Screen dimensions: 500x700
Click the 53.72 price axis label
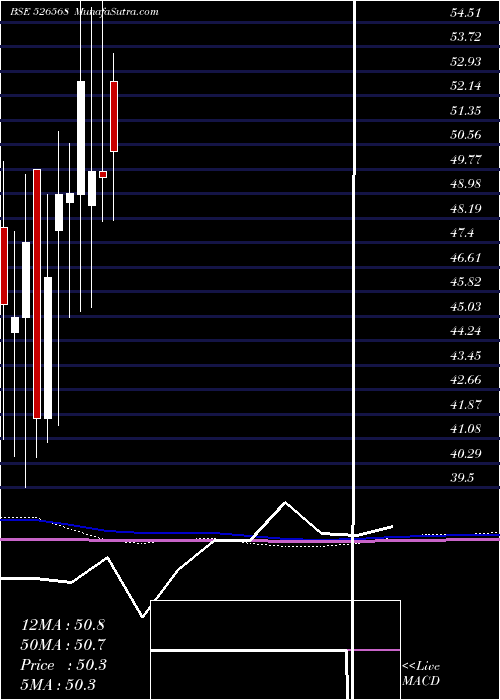click(x=466, y=37)
